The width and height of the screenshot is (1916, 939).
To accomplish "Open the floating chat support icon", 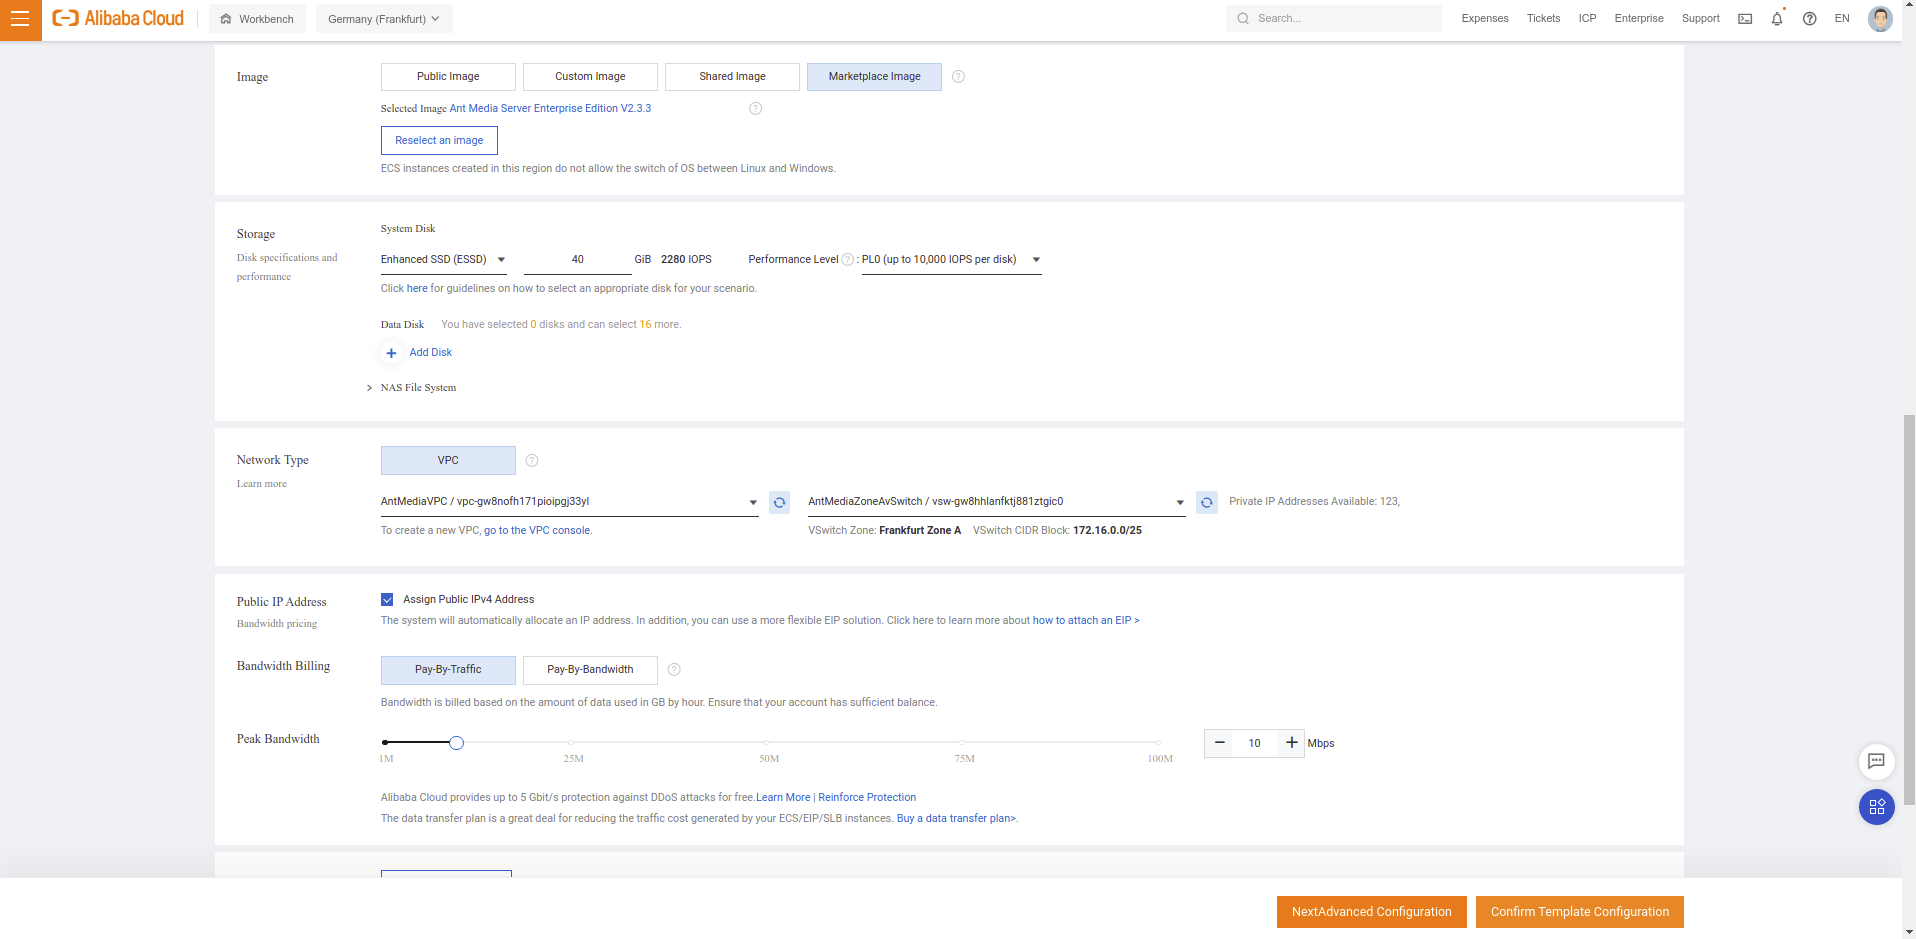I will point(1877,762).
